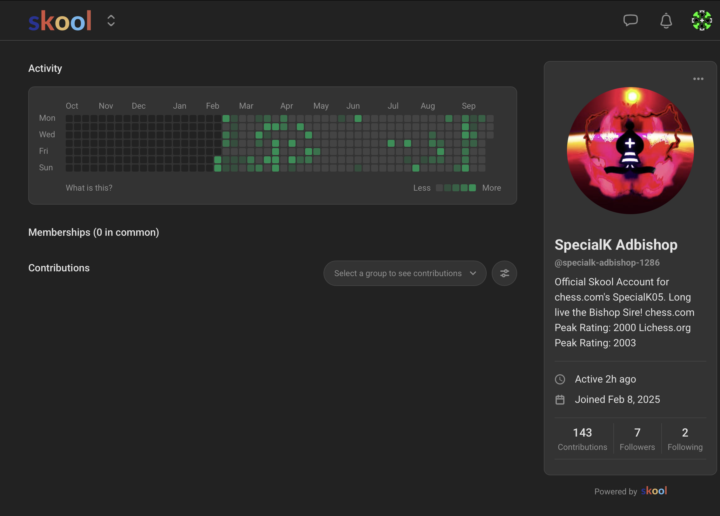The height and width of the screenshot is (516, 720).
Task: Open the notifications bell
Action: pos(666,21)
